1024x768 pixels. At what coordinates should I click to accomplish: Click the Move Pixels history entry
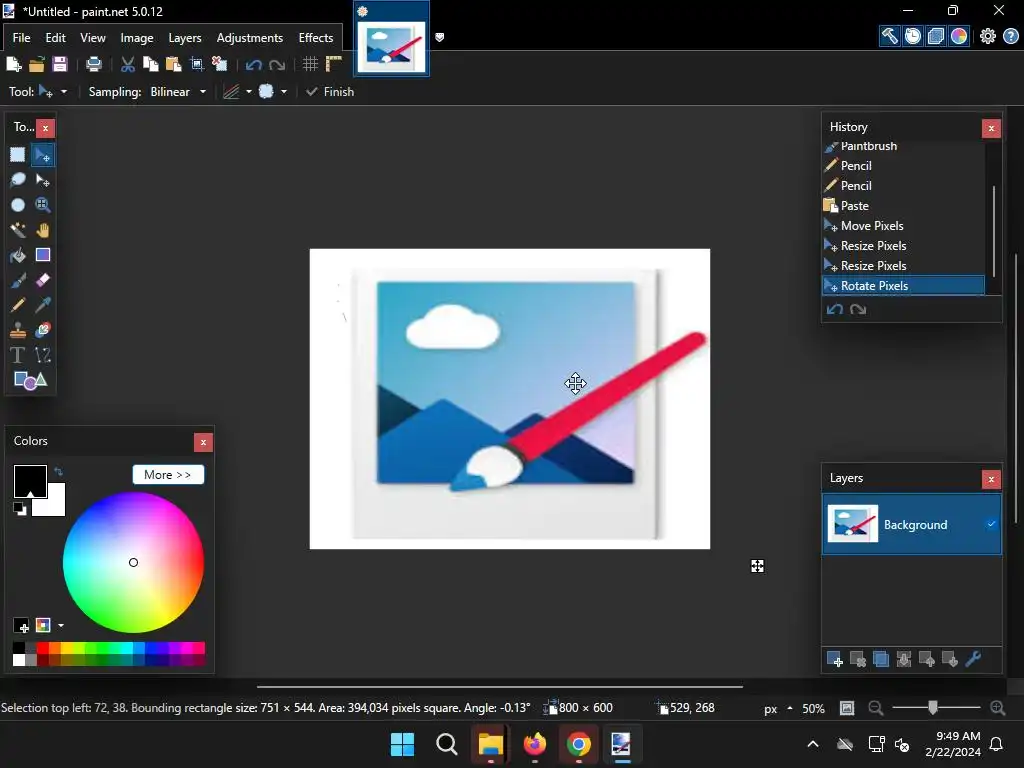tap(903, 226)
